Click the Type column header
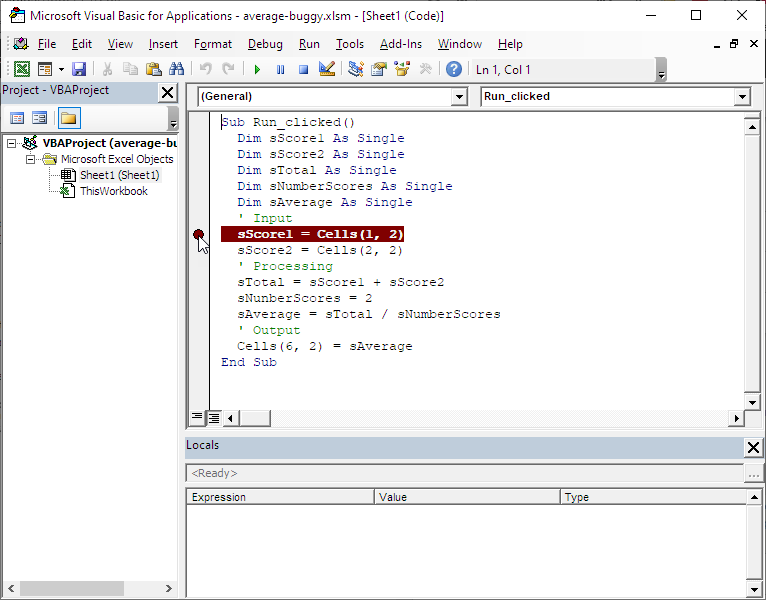The height and width of the screenshot is (600, 766). [x=654, y=497]
